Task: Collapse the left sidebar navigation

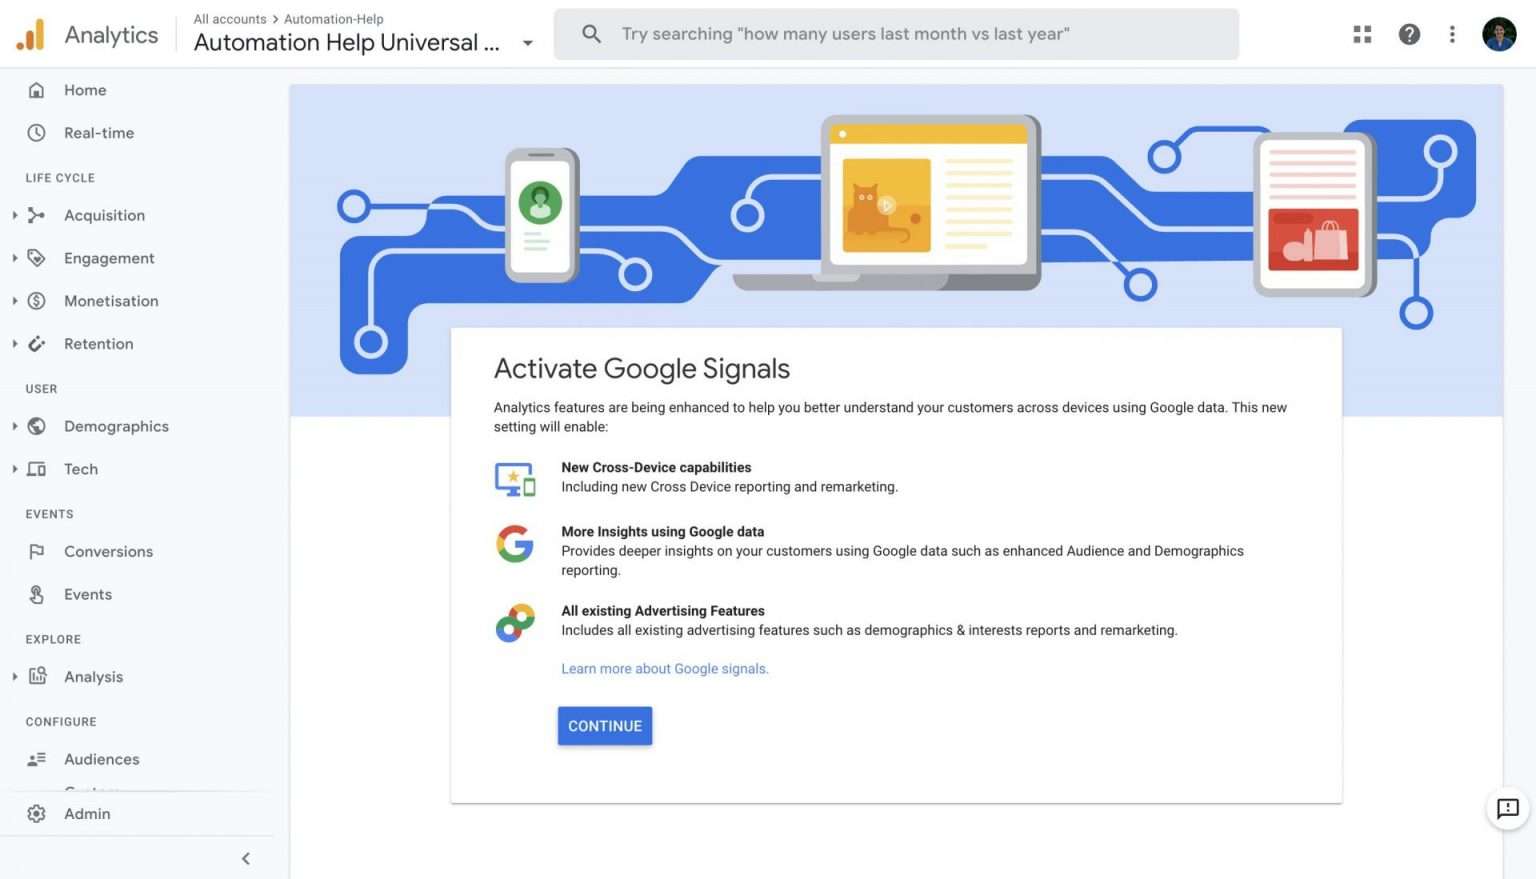Action: [246, 859]
